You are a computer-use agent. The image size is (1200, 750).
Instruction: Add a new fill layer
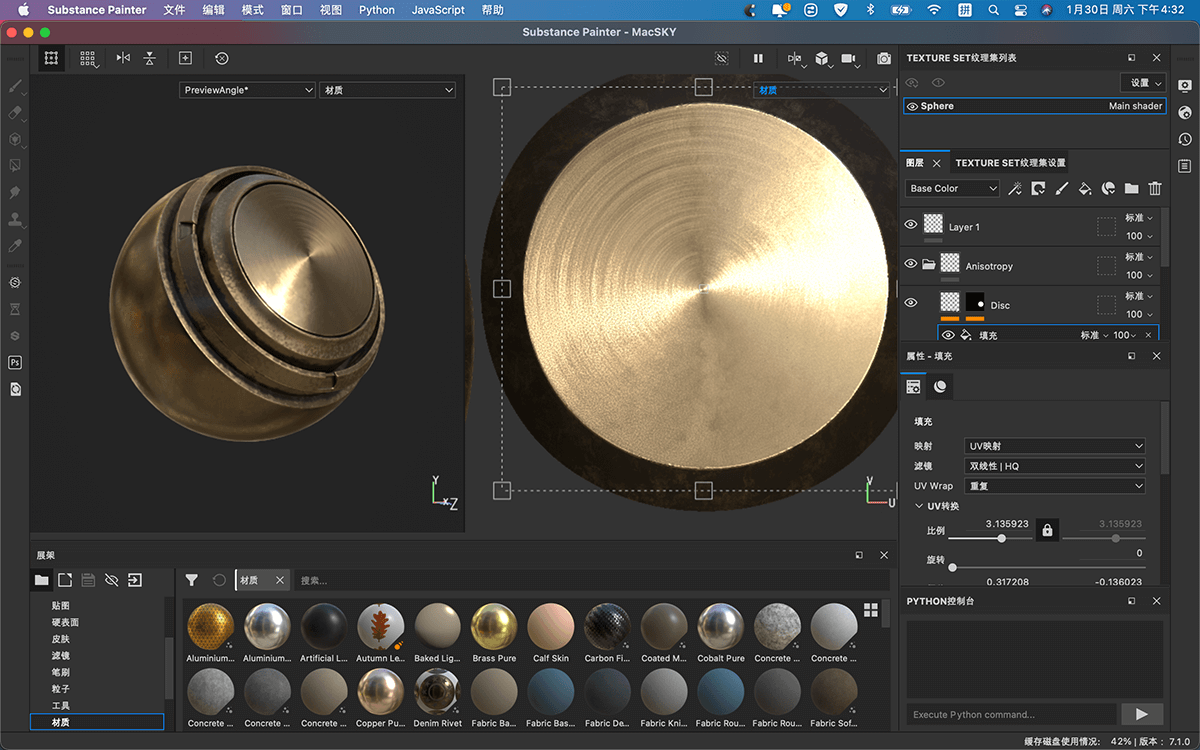1085,188
